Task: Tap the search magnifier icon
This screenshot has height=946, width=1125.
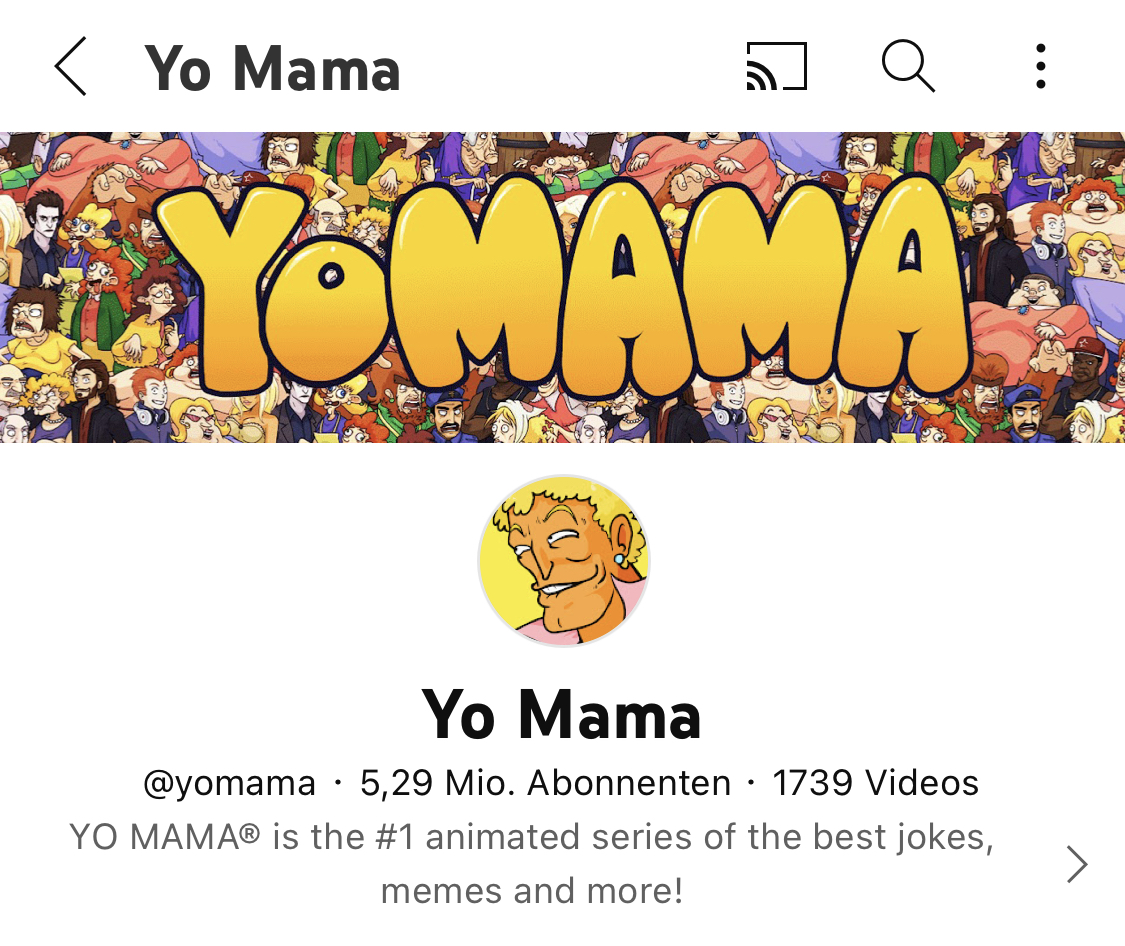Action: [908, 67]
